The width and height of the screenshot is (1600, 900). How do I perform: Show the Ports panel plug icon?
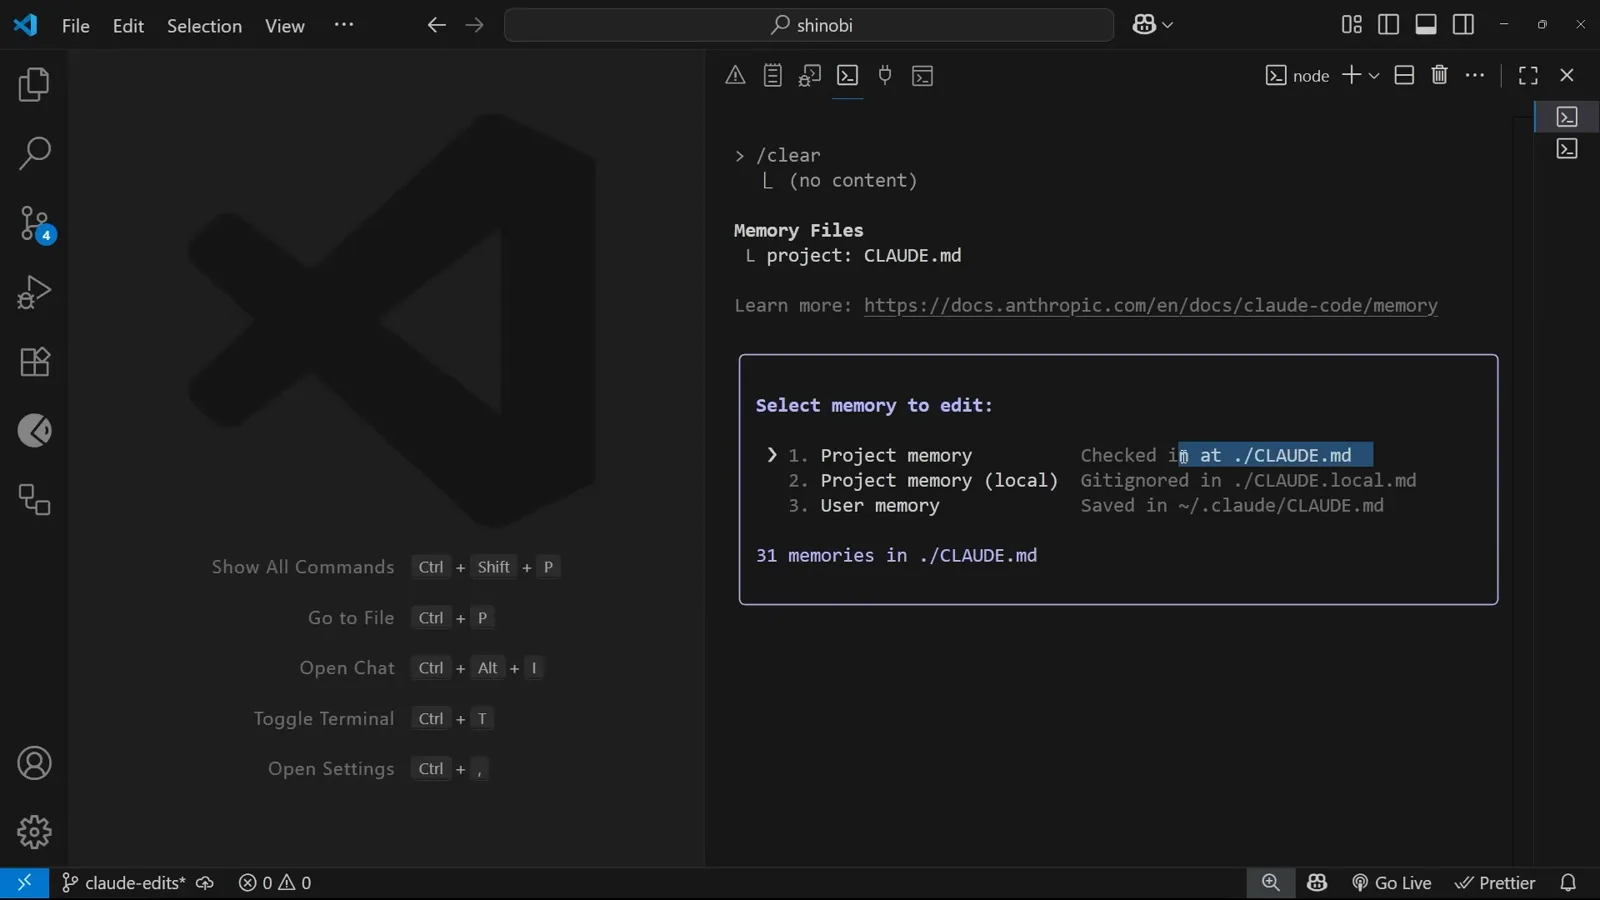pyautogui.click(x=885, y=75)
